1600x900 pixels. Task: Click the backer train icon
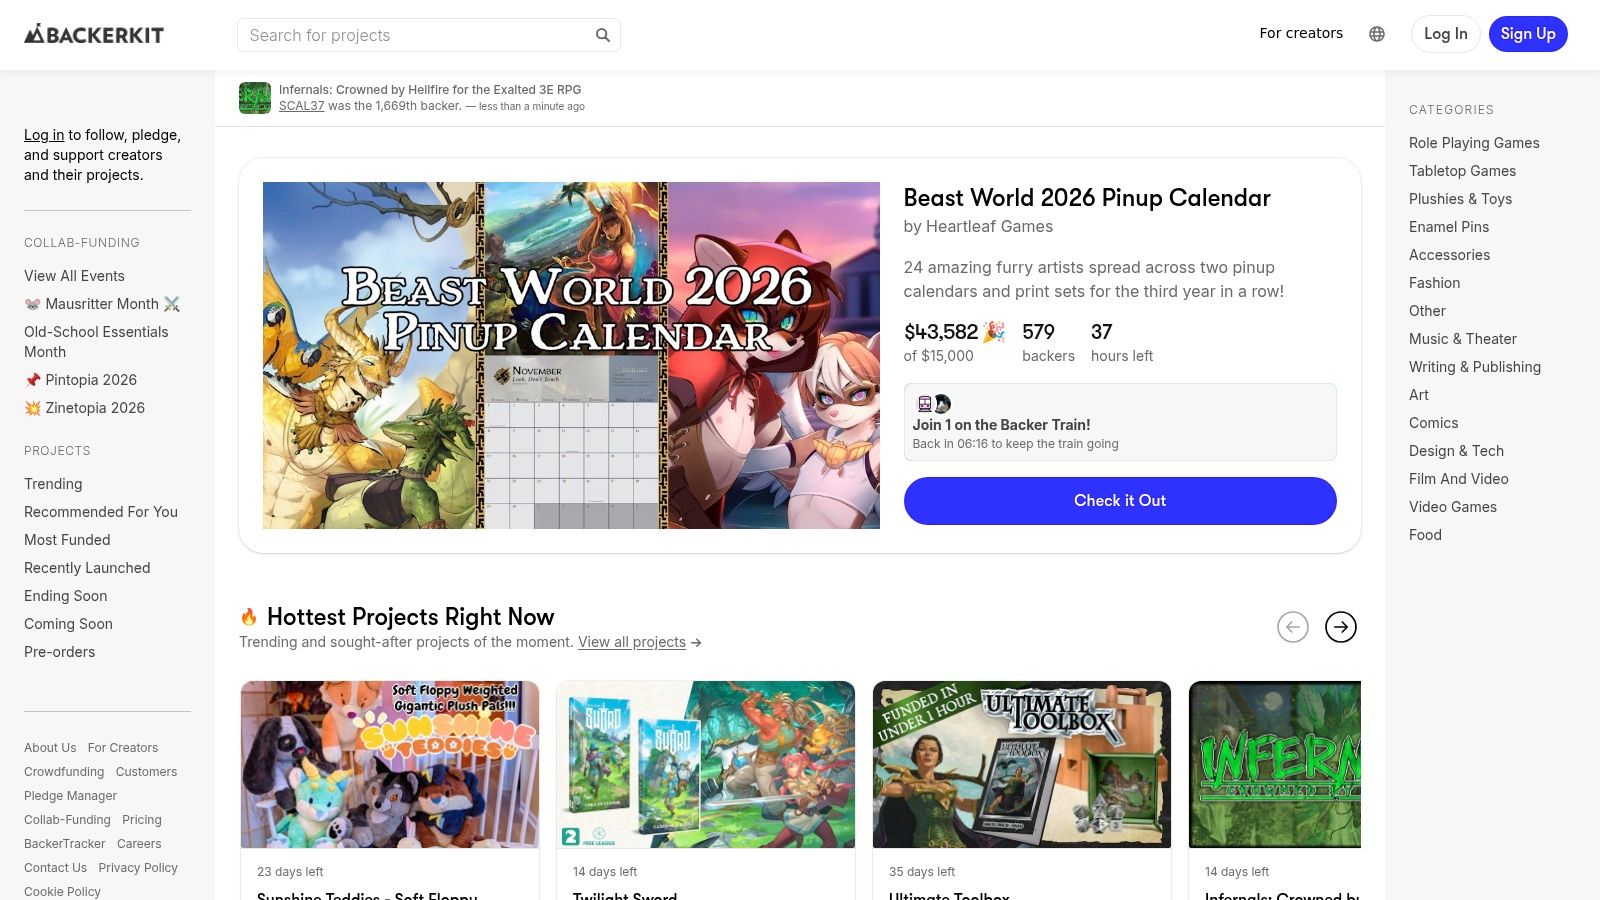924,403
